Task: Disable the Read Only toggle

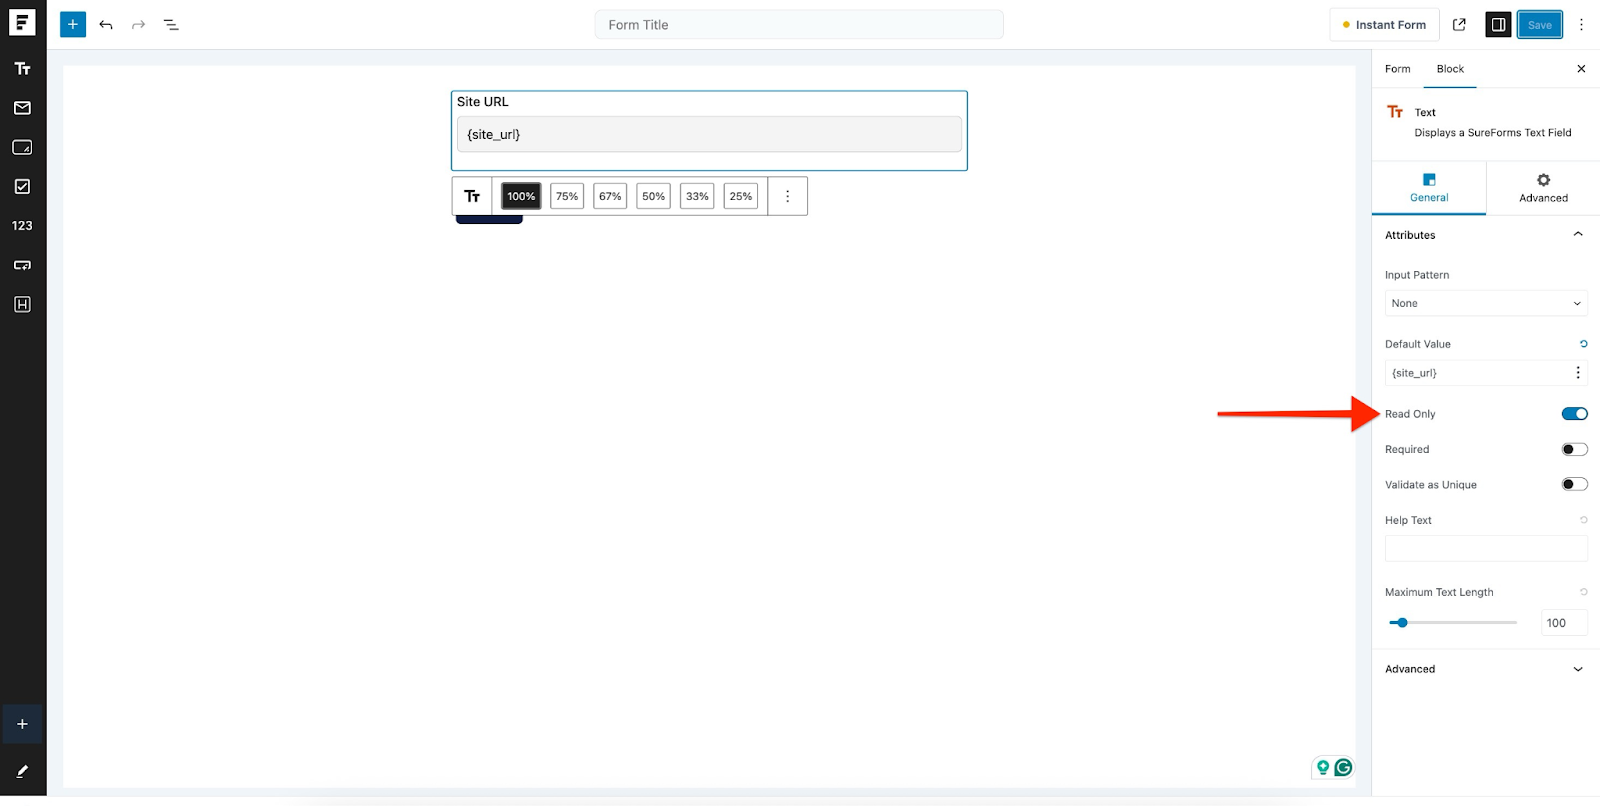Action: point(1574,414)
